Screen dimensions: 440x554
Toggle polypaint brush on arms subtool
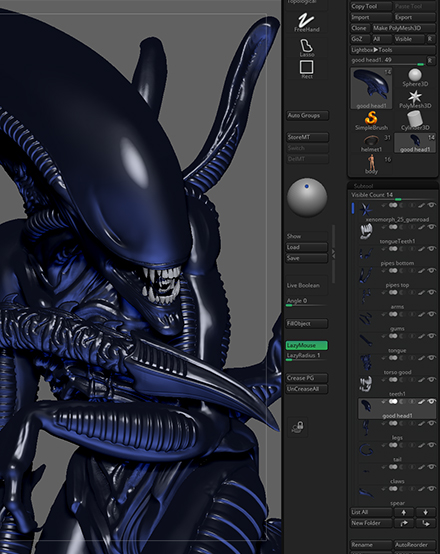click(422, 293)
